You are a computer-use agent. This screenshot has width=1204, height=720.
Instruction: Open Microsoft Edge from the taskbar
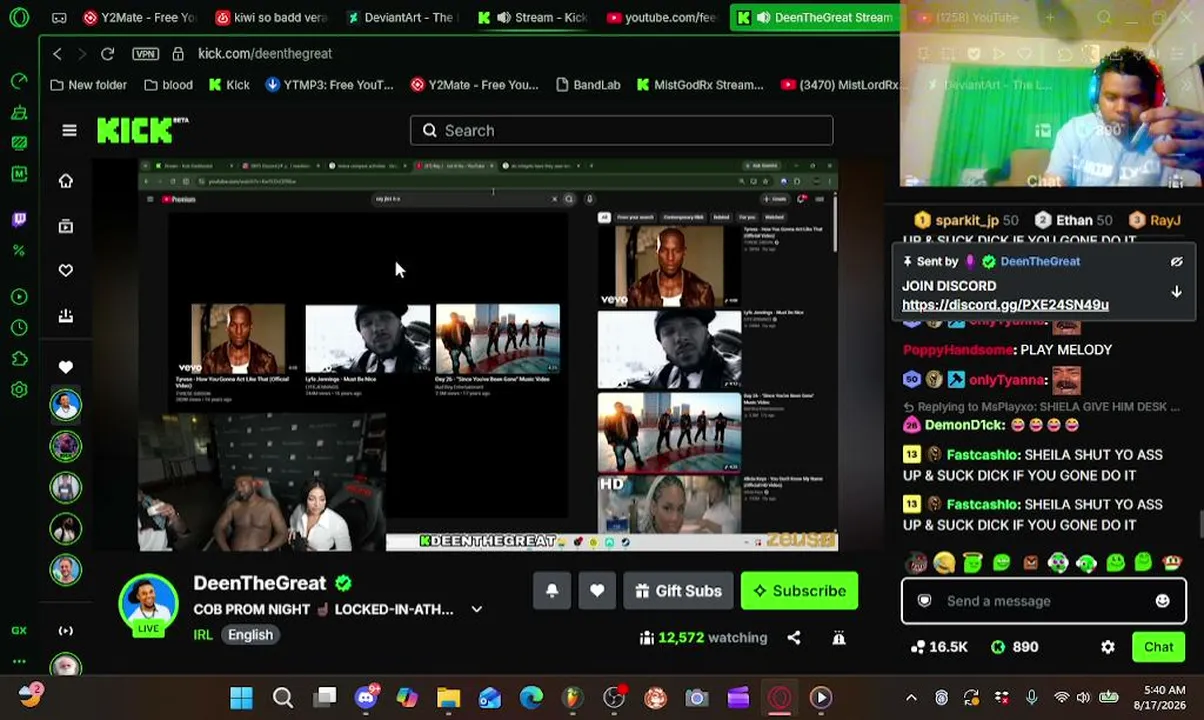[531, 698]
